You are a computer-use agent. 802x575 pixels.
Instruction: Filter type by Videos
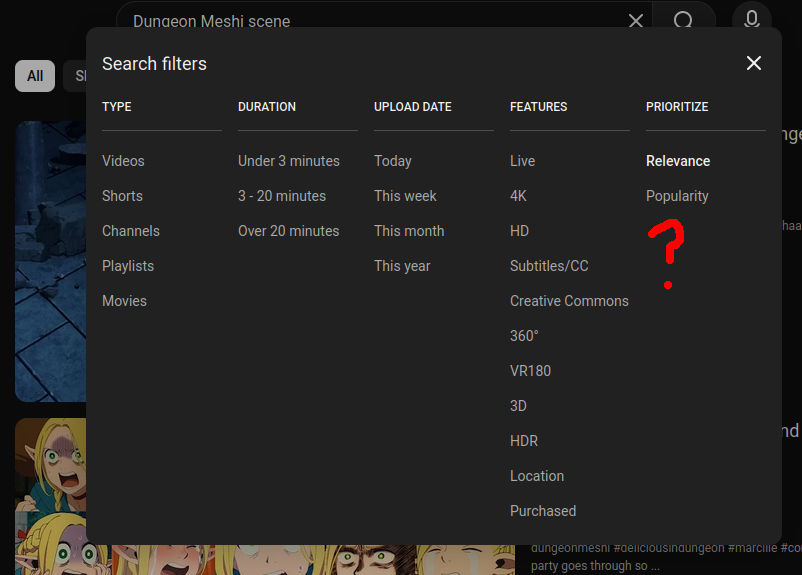coord(123,161)
